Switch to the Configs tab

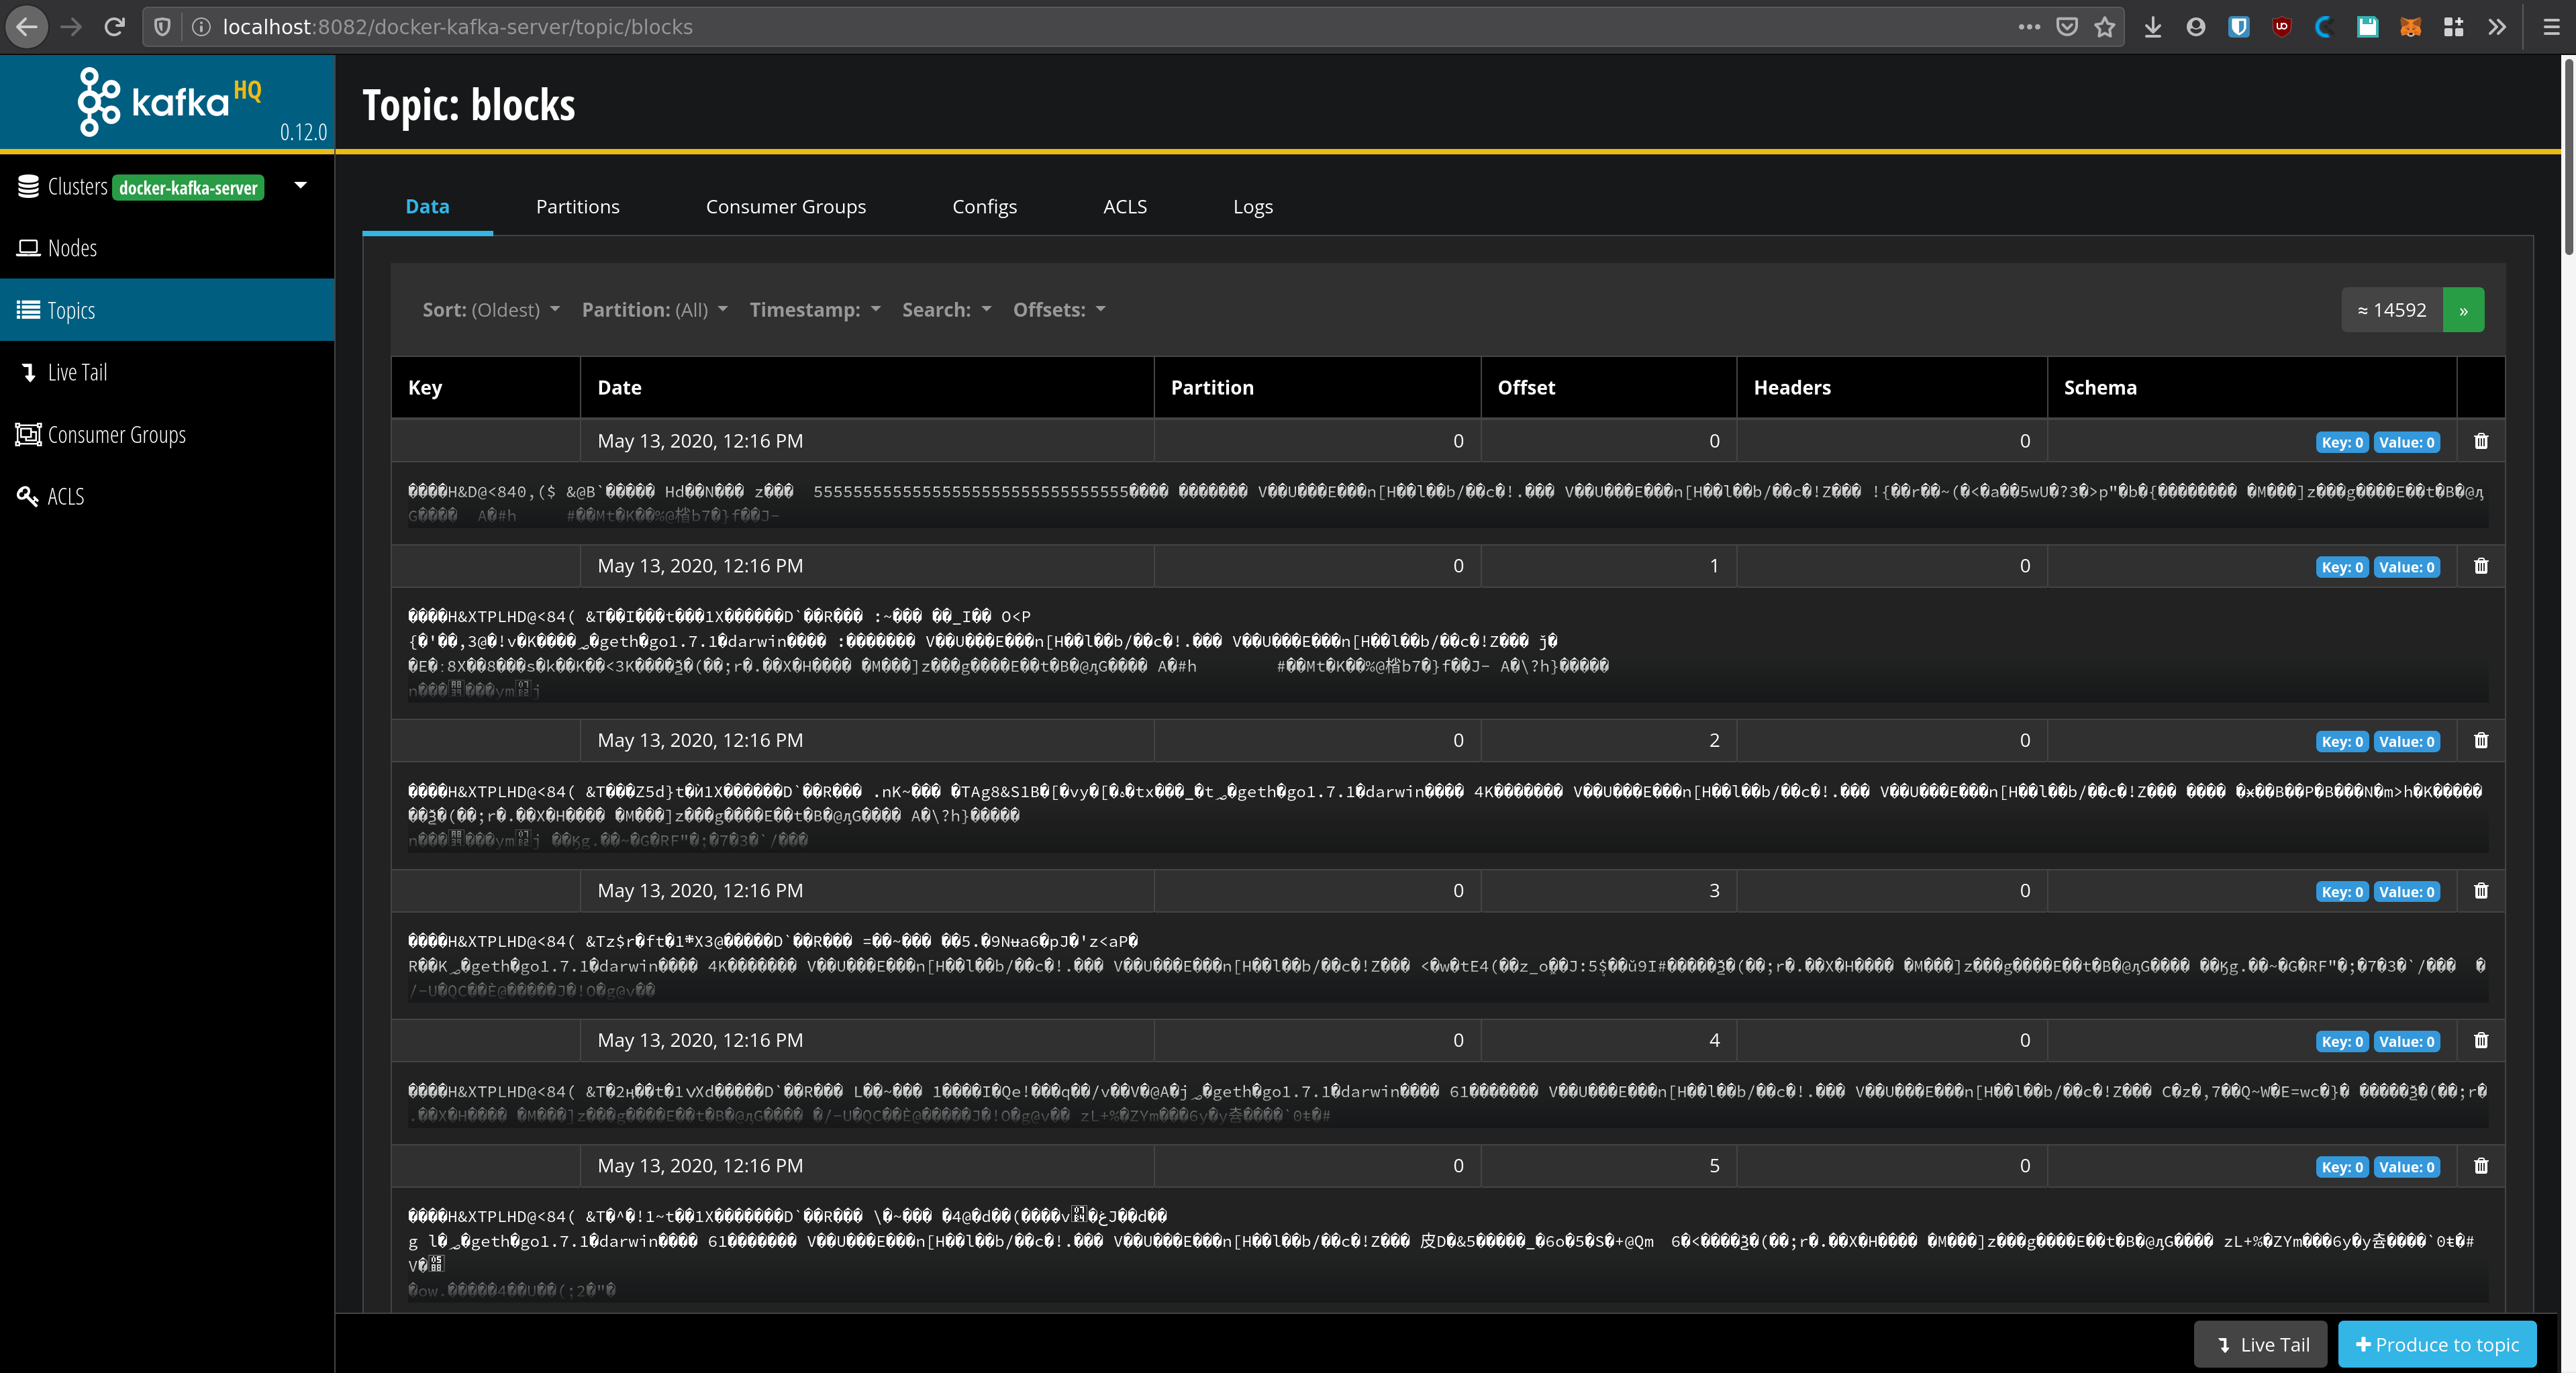coord(984,207)
